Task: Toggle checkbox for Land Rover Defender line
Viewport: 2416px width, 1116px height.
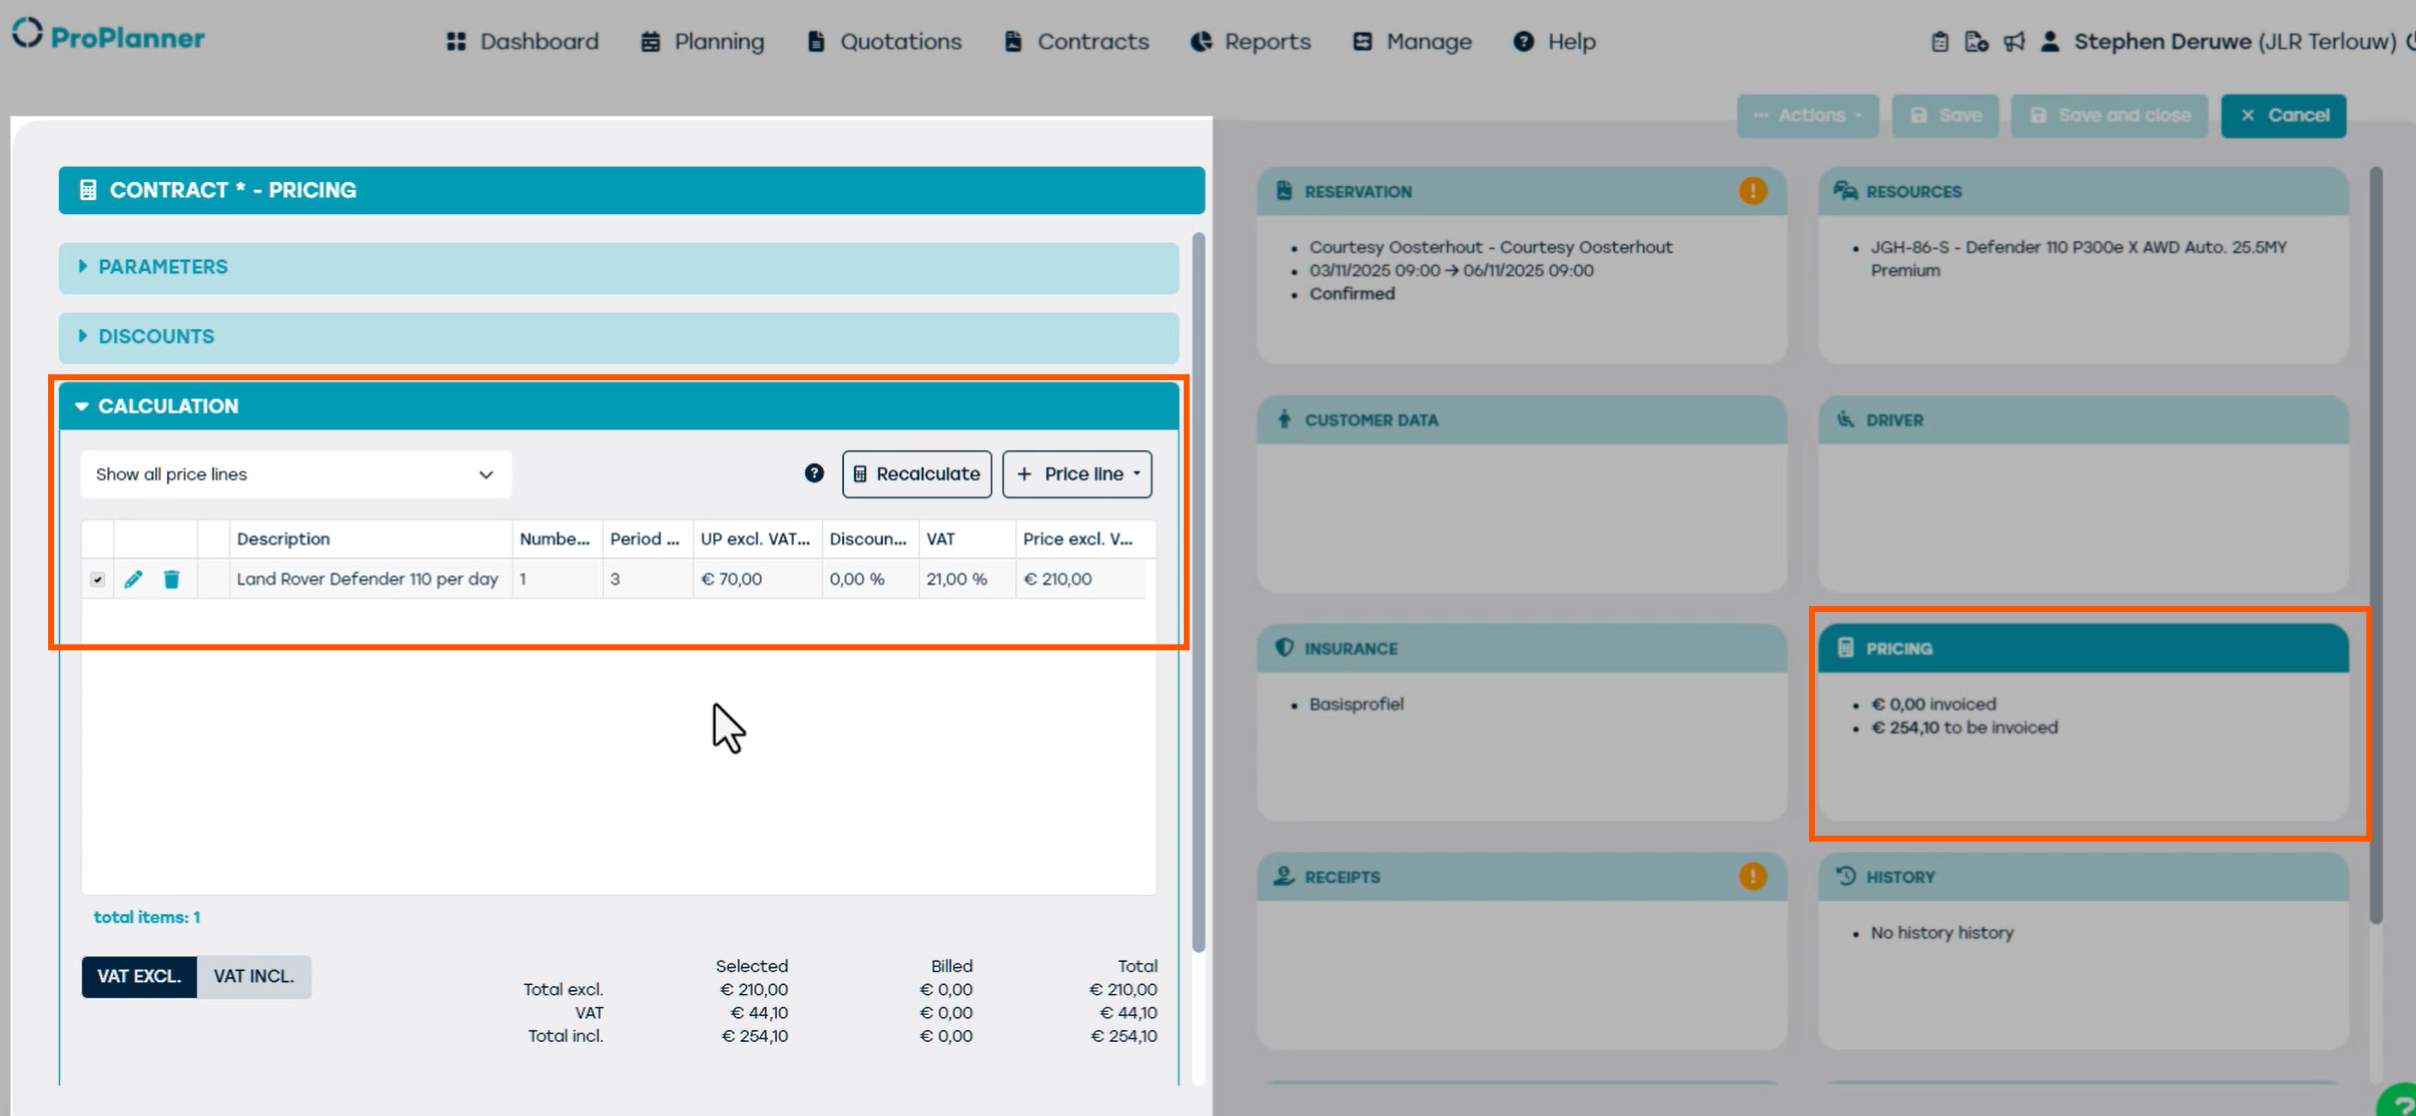Action: pos(97,579)
